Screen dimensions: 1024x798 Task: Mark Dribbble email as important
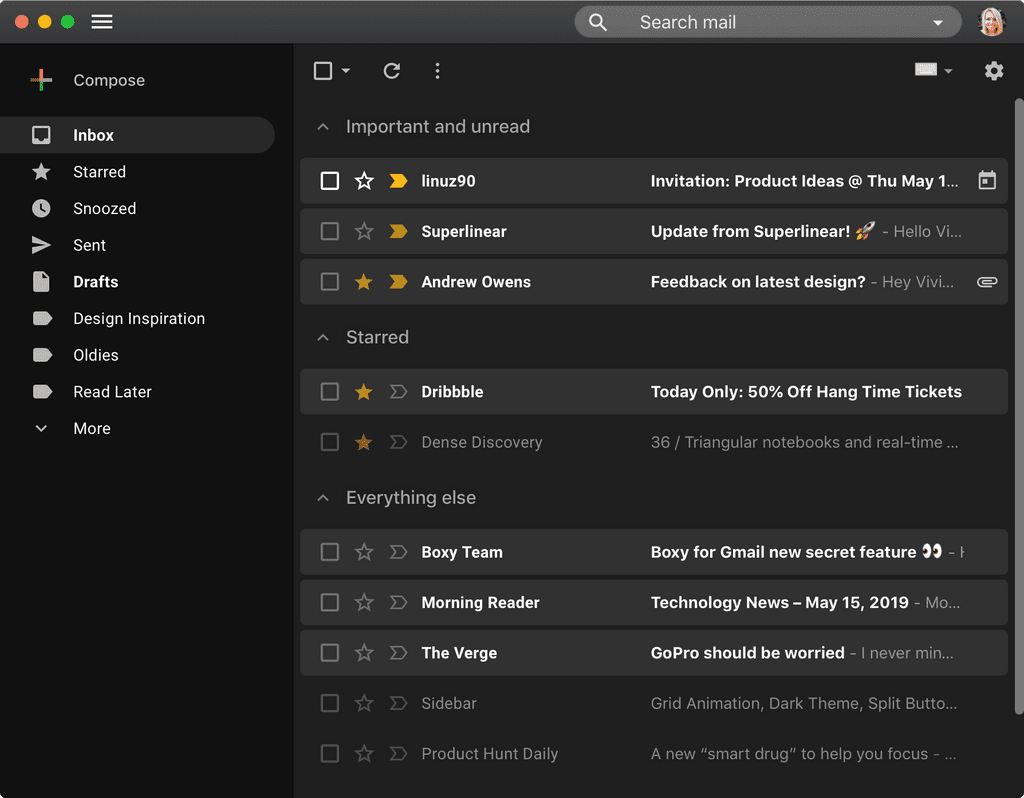tap(398, 392)
